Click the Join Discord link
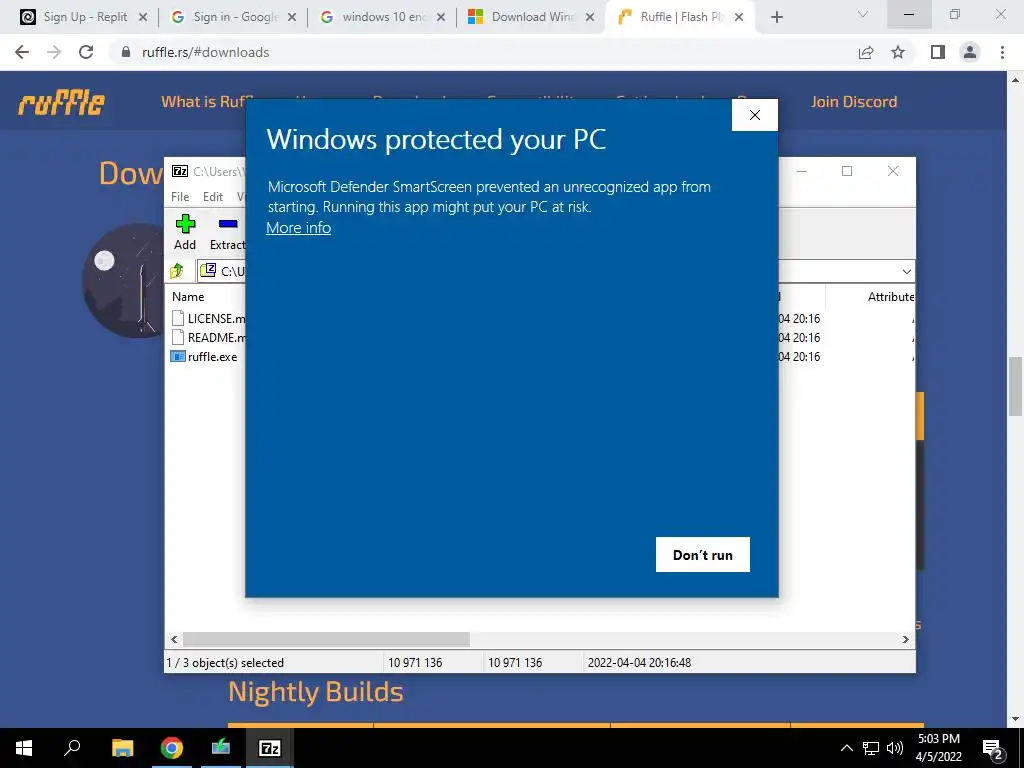 coord(854,102)
